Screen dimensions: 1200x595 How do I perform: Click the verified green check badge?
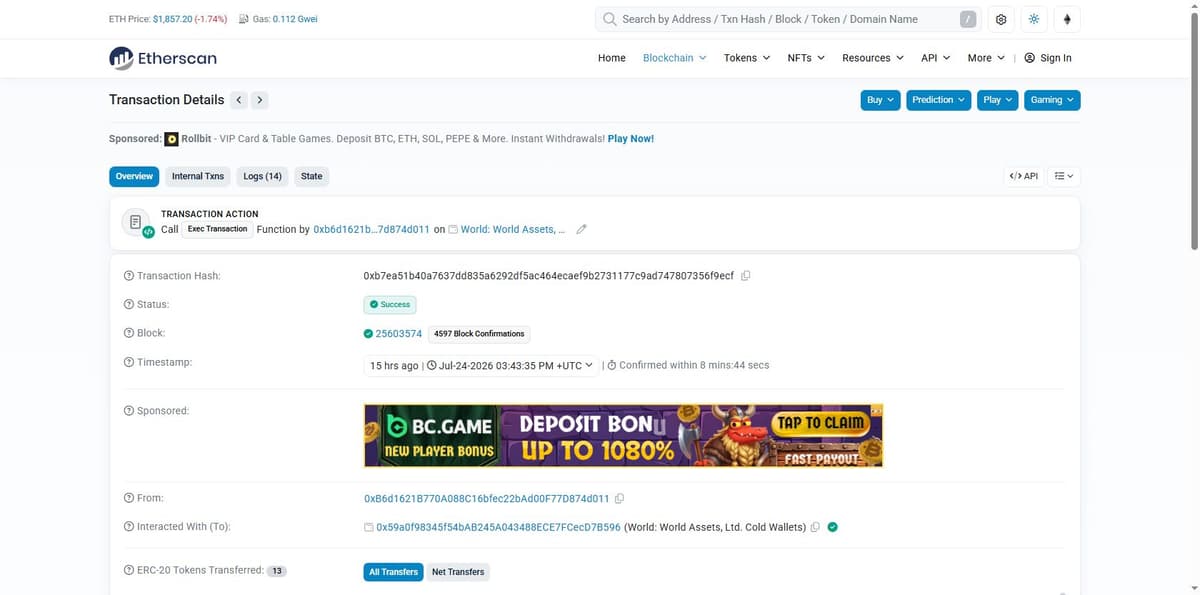(833, 527)
